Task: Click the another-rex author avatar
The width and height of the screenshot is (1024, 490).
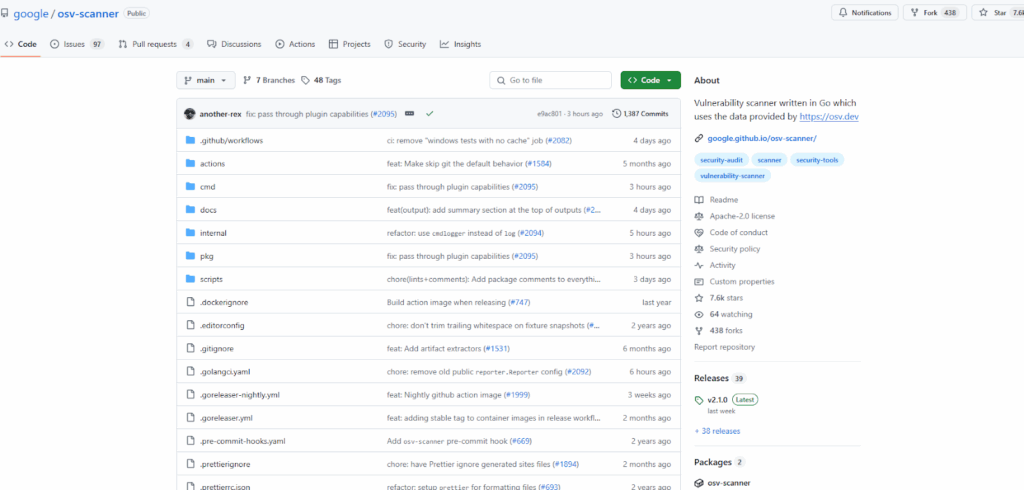Action: pos(190,114)
